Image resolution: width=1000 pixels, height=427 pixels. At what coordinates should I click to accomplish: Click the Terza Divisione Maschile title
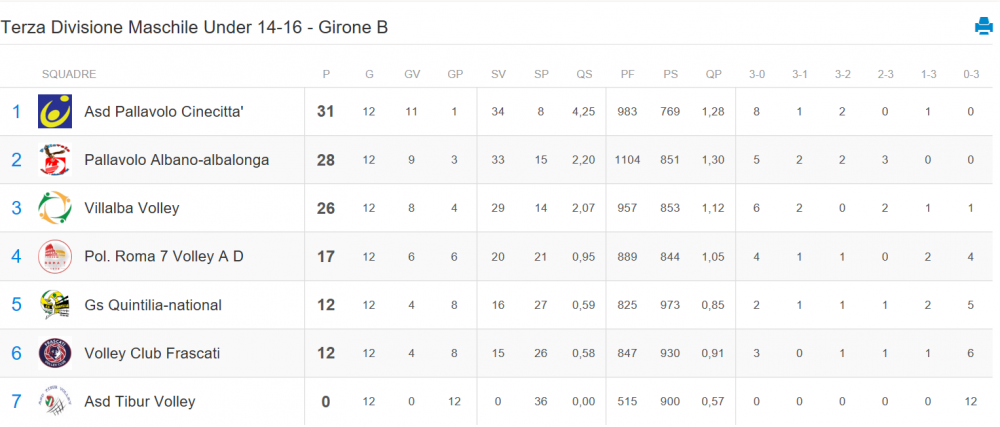click(194, 27)
